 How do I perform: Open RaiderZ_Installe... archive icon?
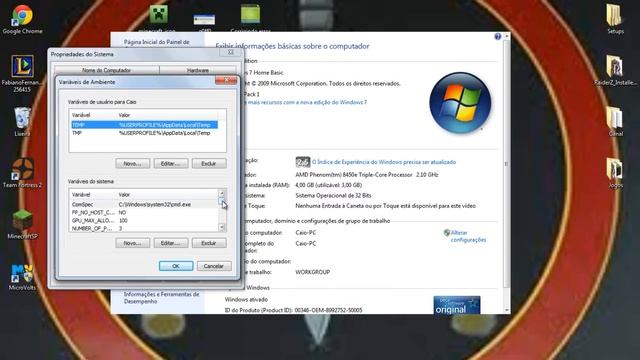coord(615,70)
